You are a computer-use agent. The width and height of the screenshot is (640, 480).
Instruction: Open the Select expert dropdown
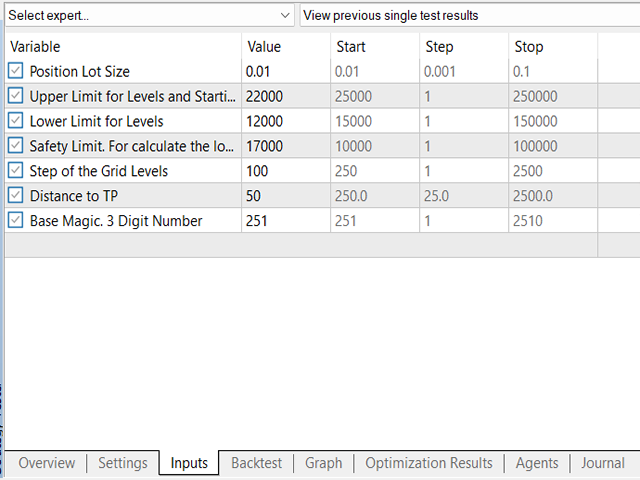pyautogui.click(x=149, y=16)
